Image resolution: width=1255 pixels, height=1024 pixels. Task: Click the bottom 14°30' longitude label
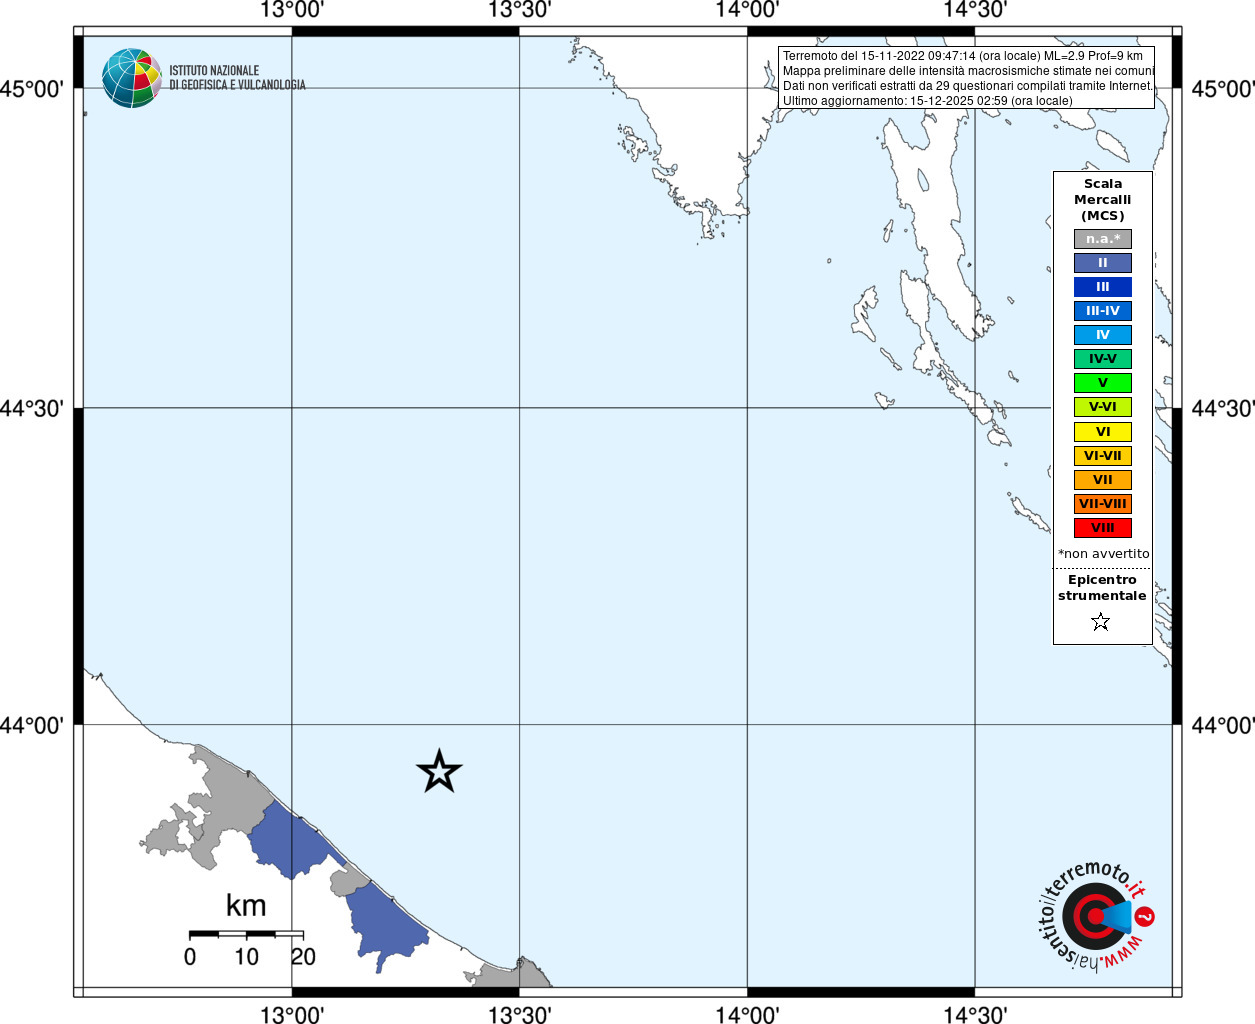pos(975,1014)
